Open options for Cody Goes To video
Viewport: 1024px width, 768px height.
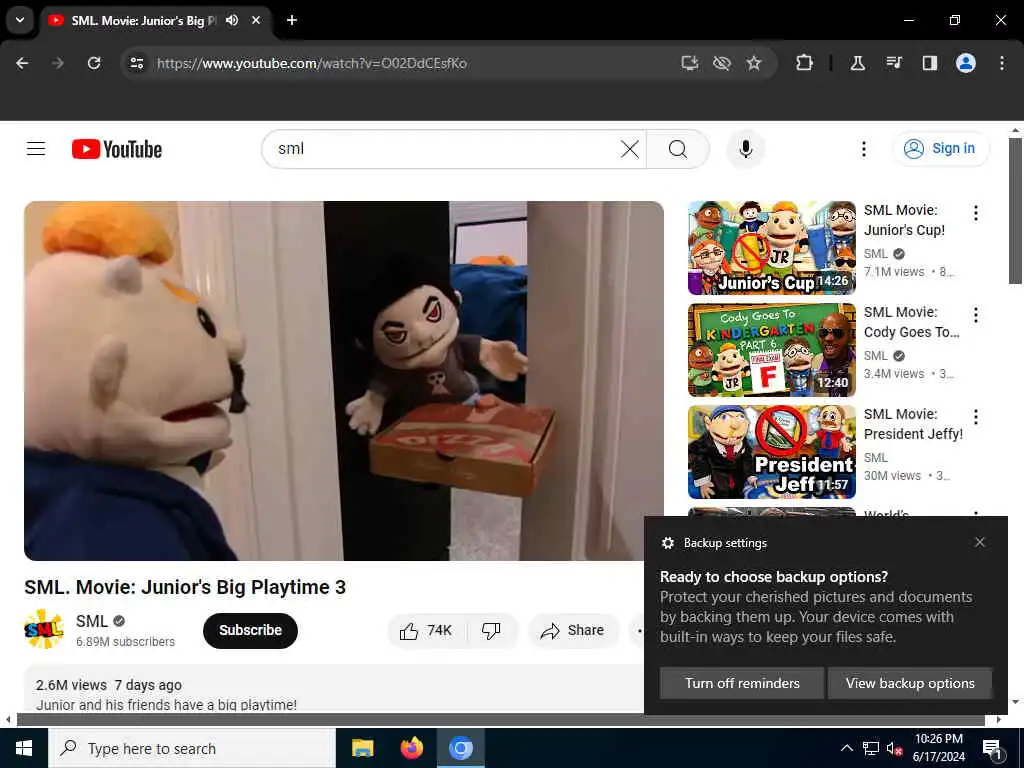tap(975, 315)
